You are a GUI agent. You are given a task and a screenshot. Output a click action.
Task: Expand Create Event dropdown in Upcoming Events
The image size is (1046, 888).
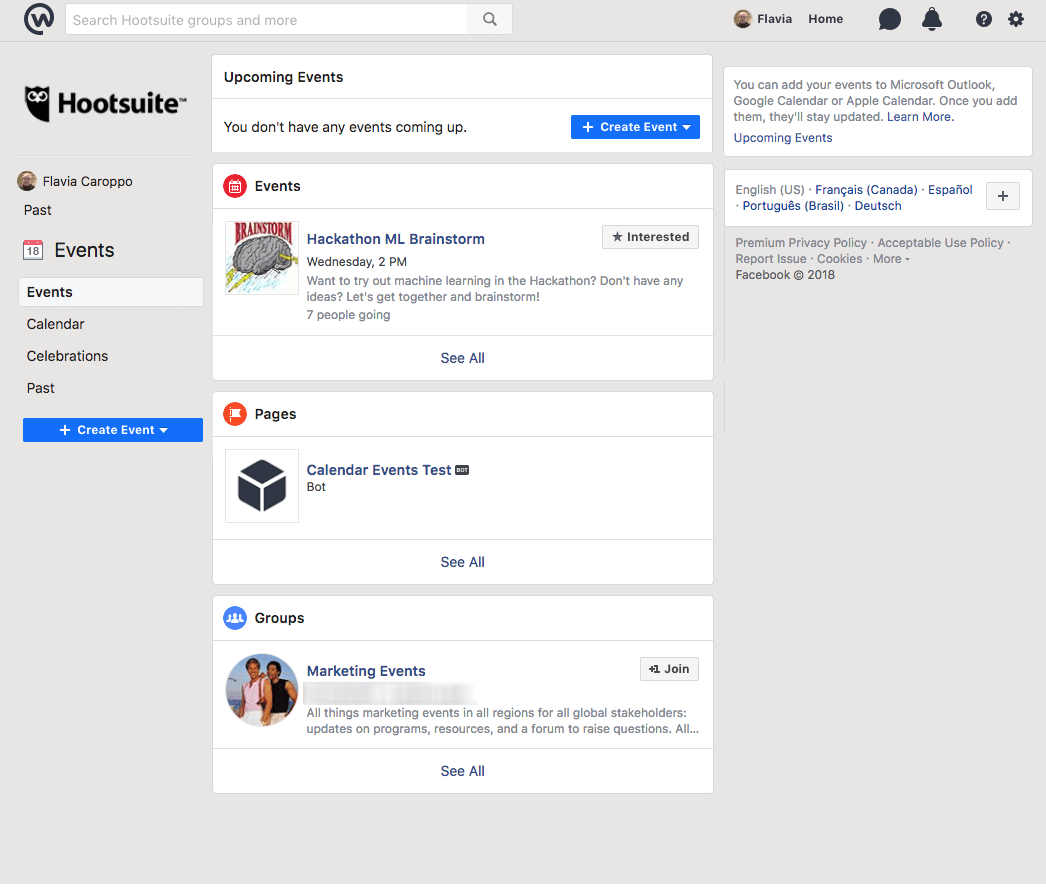pos(635,127)
